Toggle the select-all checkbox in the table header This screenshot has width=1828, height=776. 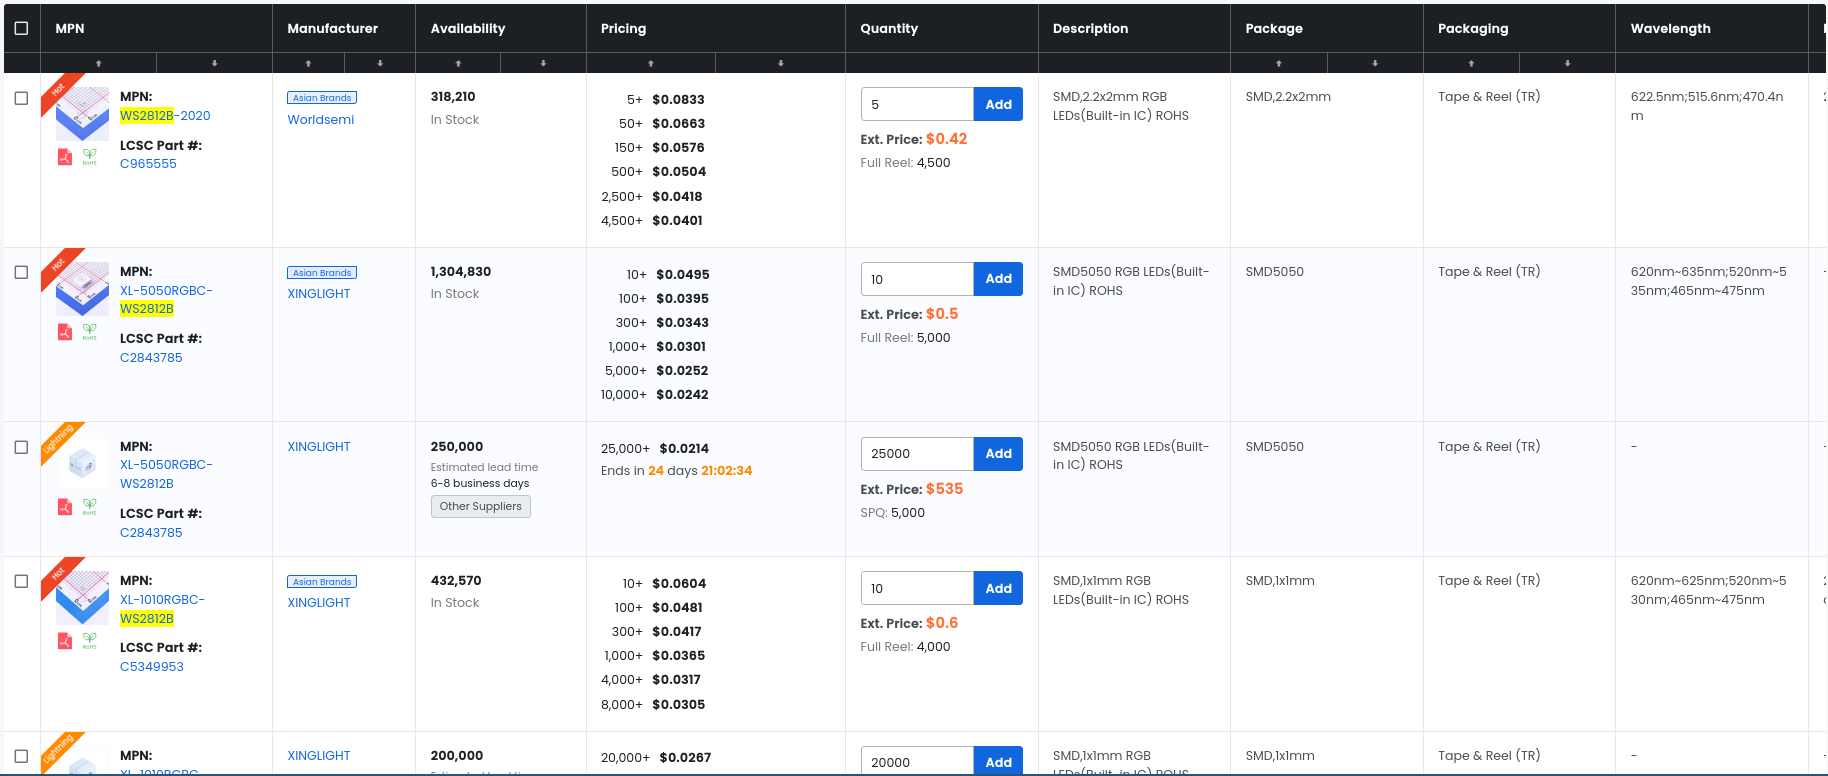pyautogui.click(x=21, y=28)
